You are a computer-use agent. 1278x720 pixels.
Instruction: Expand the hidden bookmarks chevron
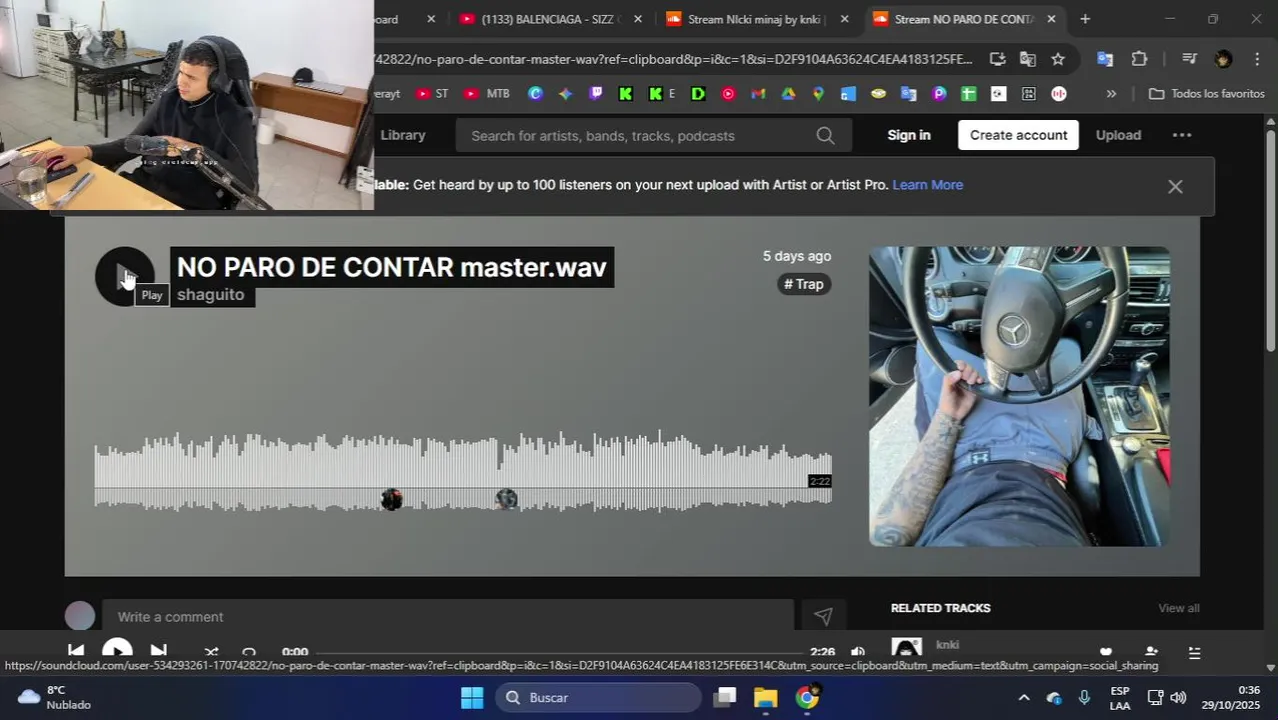coord(1111,94)
